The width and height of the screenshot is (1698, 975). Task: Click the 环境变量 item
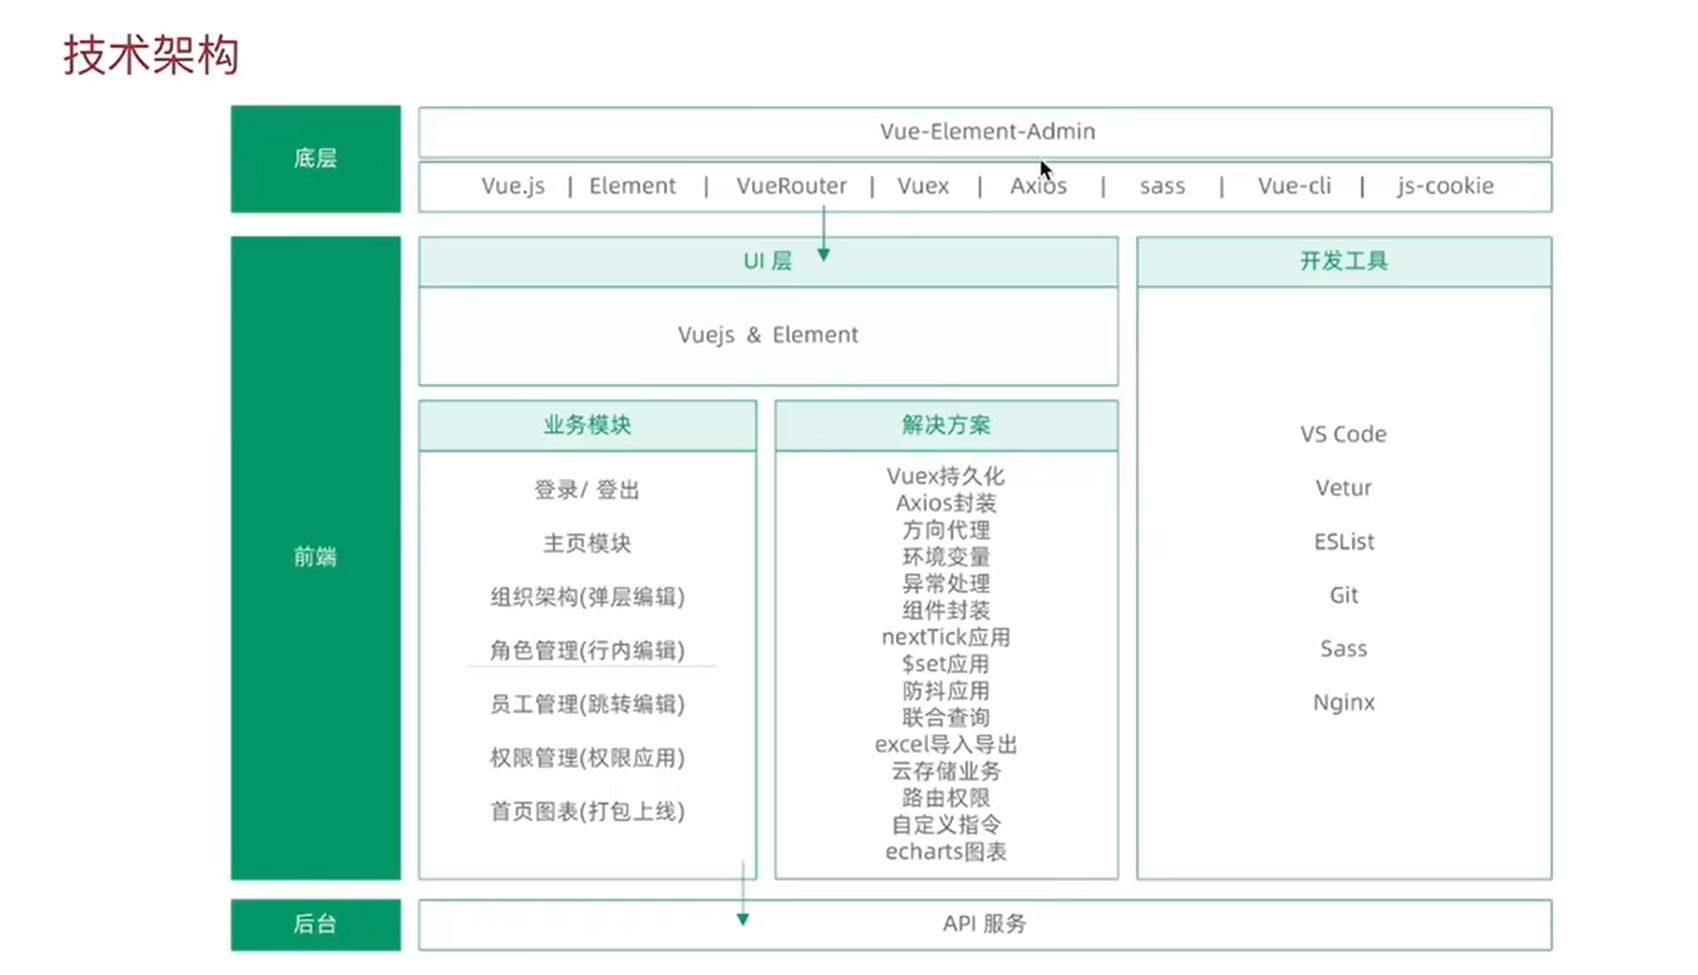point(946,557)
